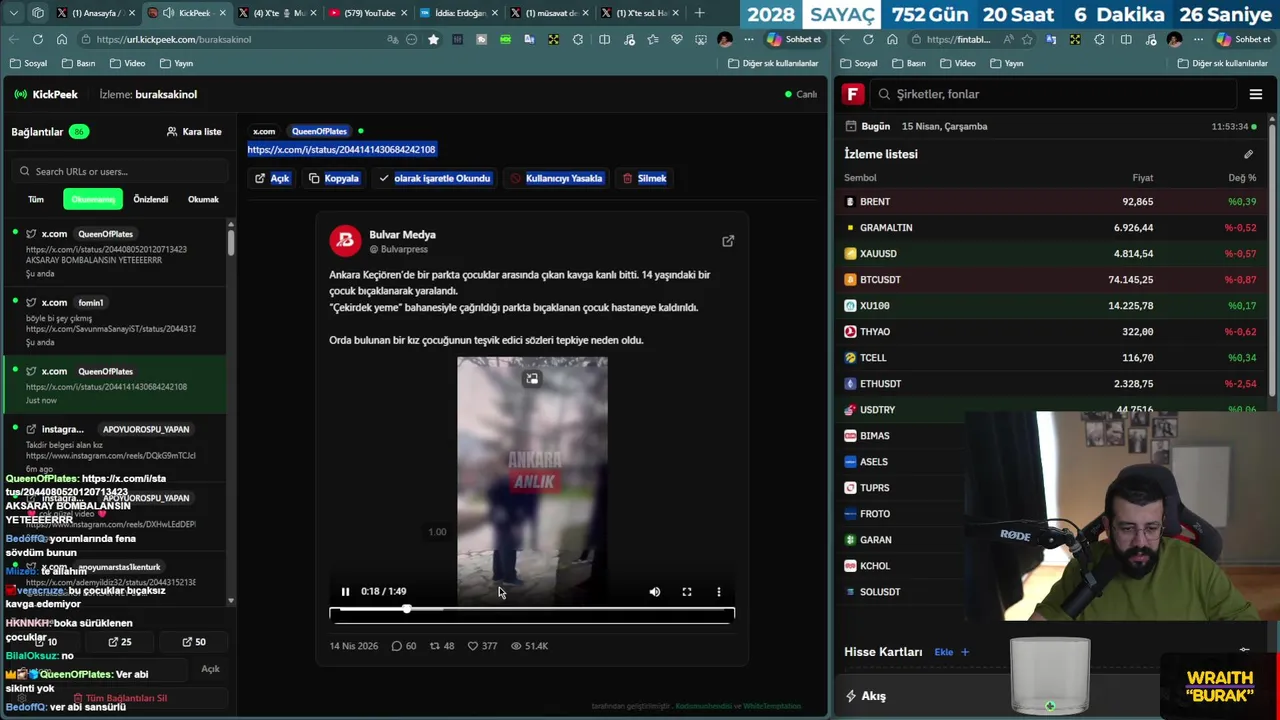The width and height of the screenshot is (1280, 720).
Task: Go back in the right browser window
Action: pos(844,39)
